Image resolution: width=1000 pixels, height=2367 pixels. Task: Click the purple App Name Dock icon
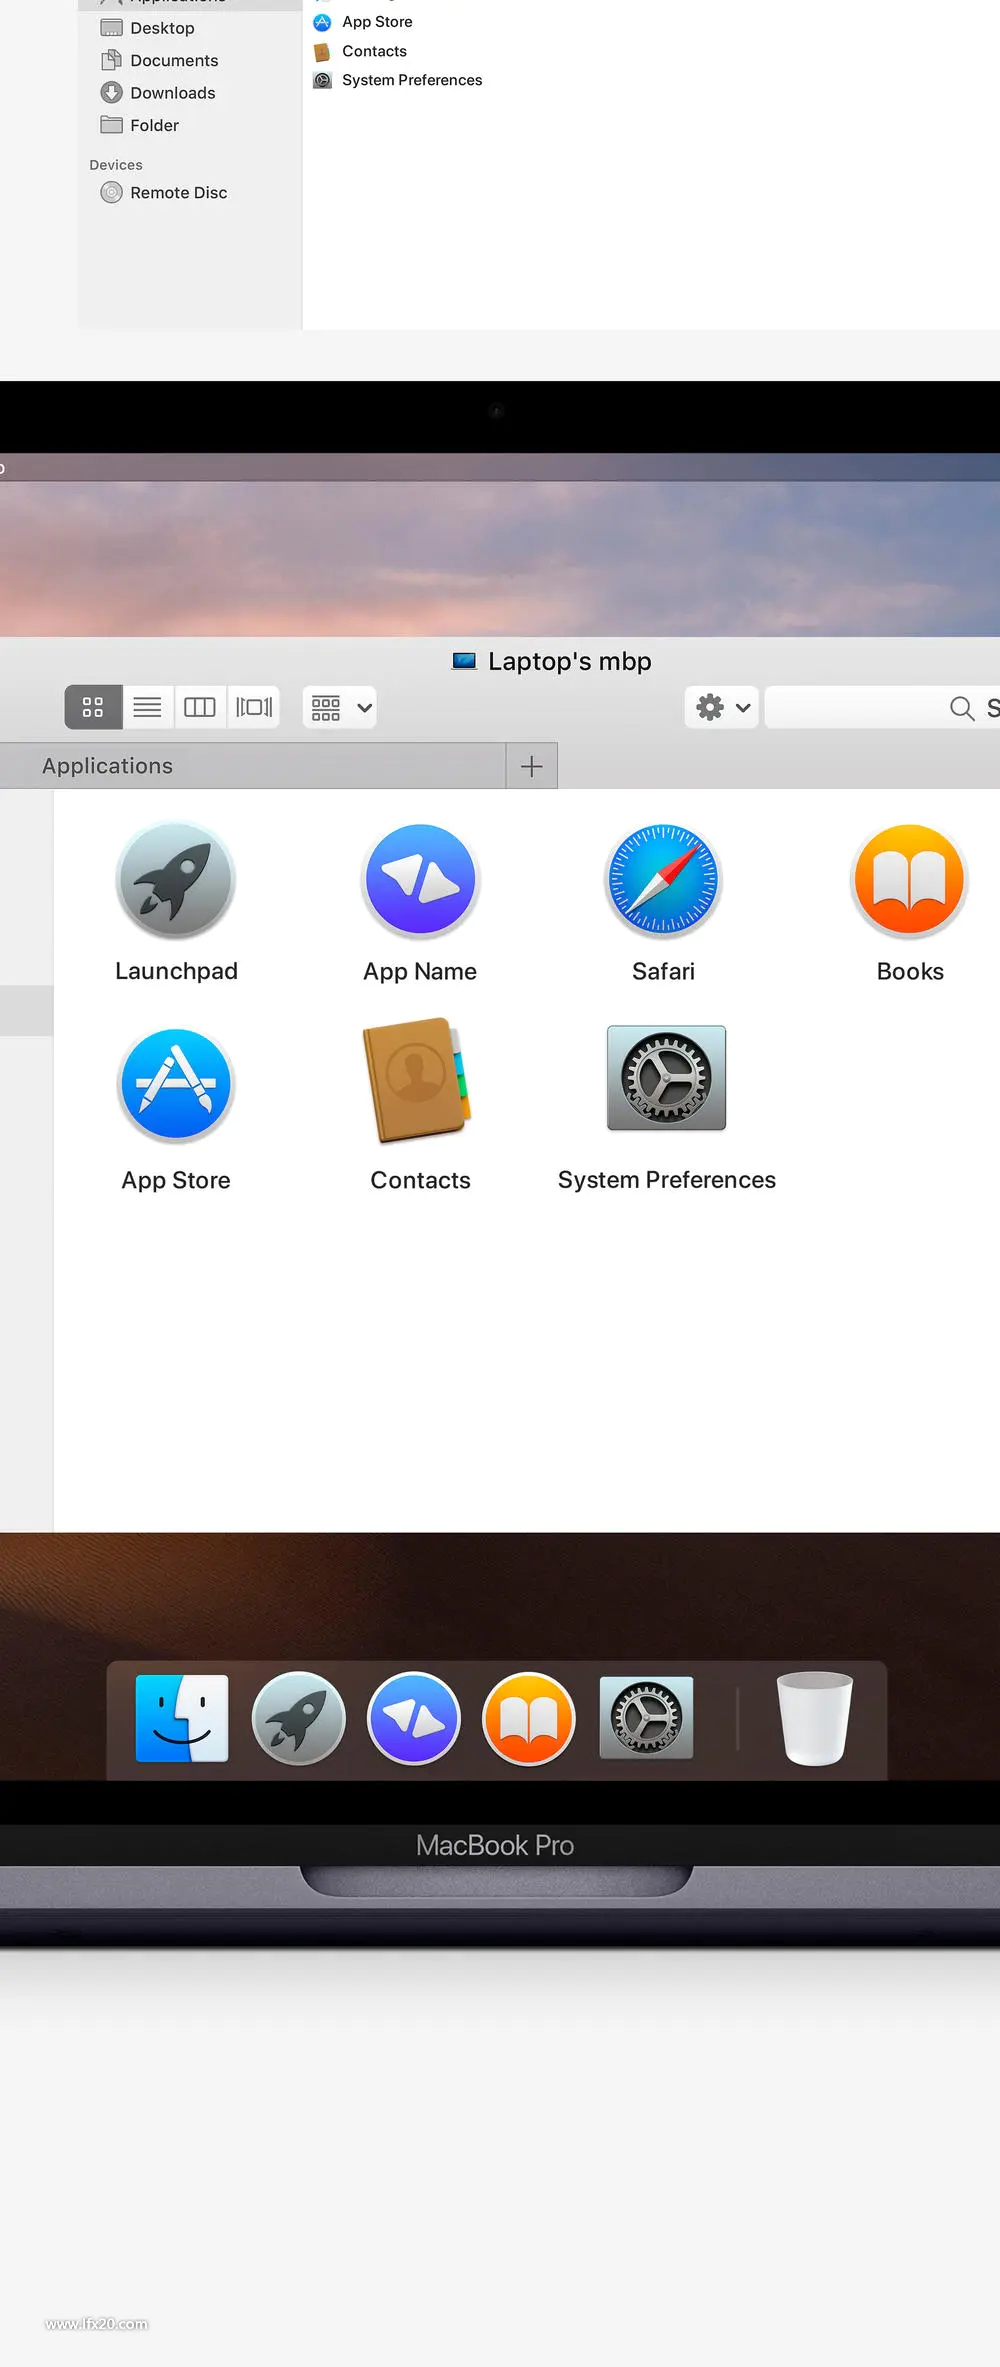(414, 1718)
